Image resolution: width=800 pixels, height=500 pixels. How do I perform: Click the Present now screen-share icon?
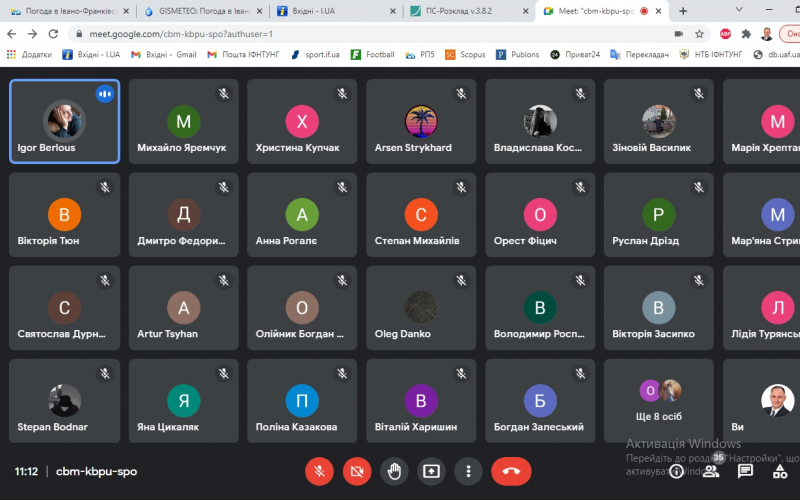tap(431, 471)
